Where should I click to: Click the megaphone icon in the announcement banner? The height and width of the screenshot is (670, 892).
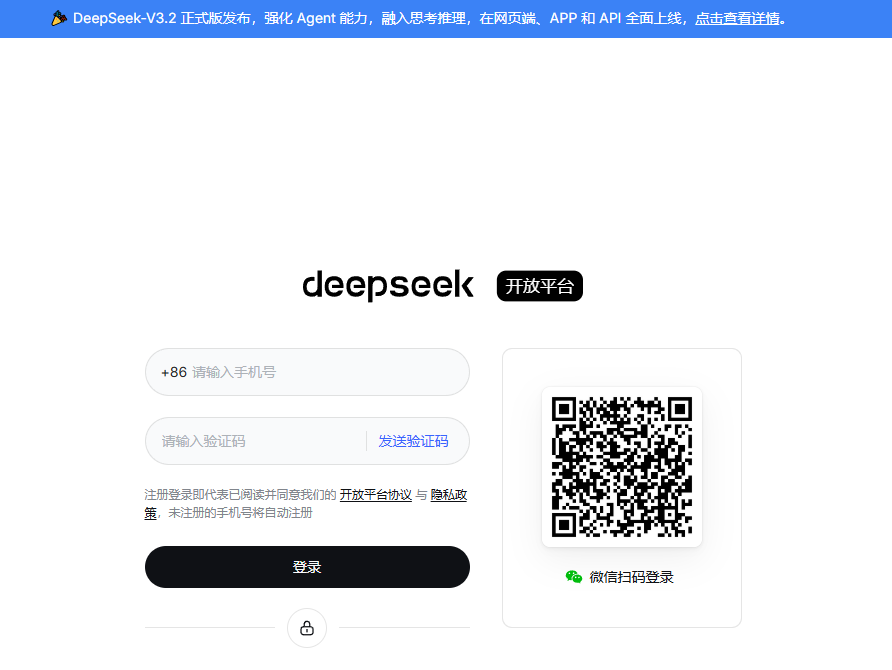(x=59, y=19)
